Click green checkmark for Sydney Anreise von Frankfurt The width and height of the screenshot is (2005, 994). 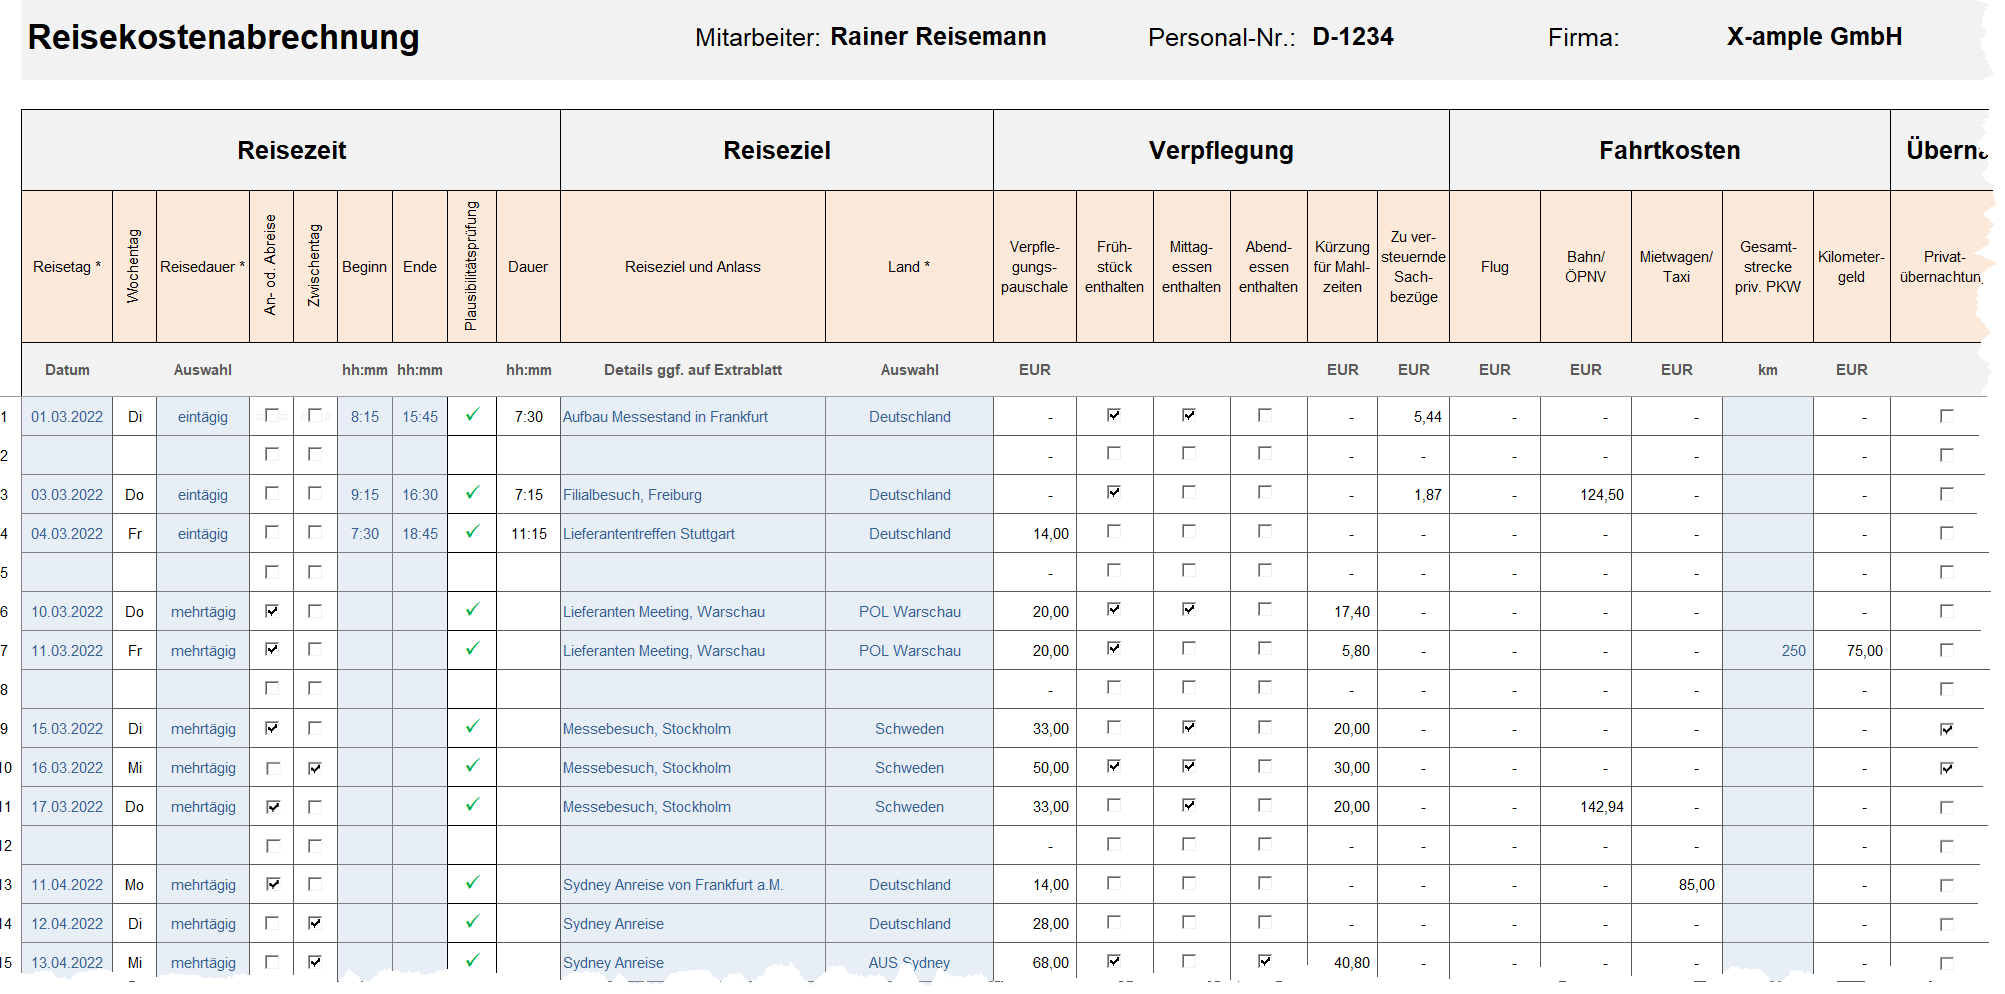[x=472, y=883]
